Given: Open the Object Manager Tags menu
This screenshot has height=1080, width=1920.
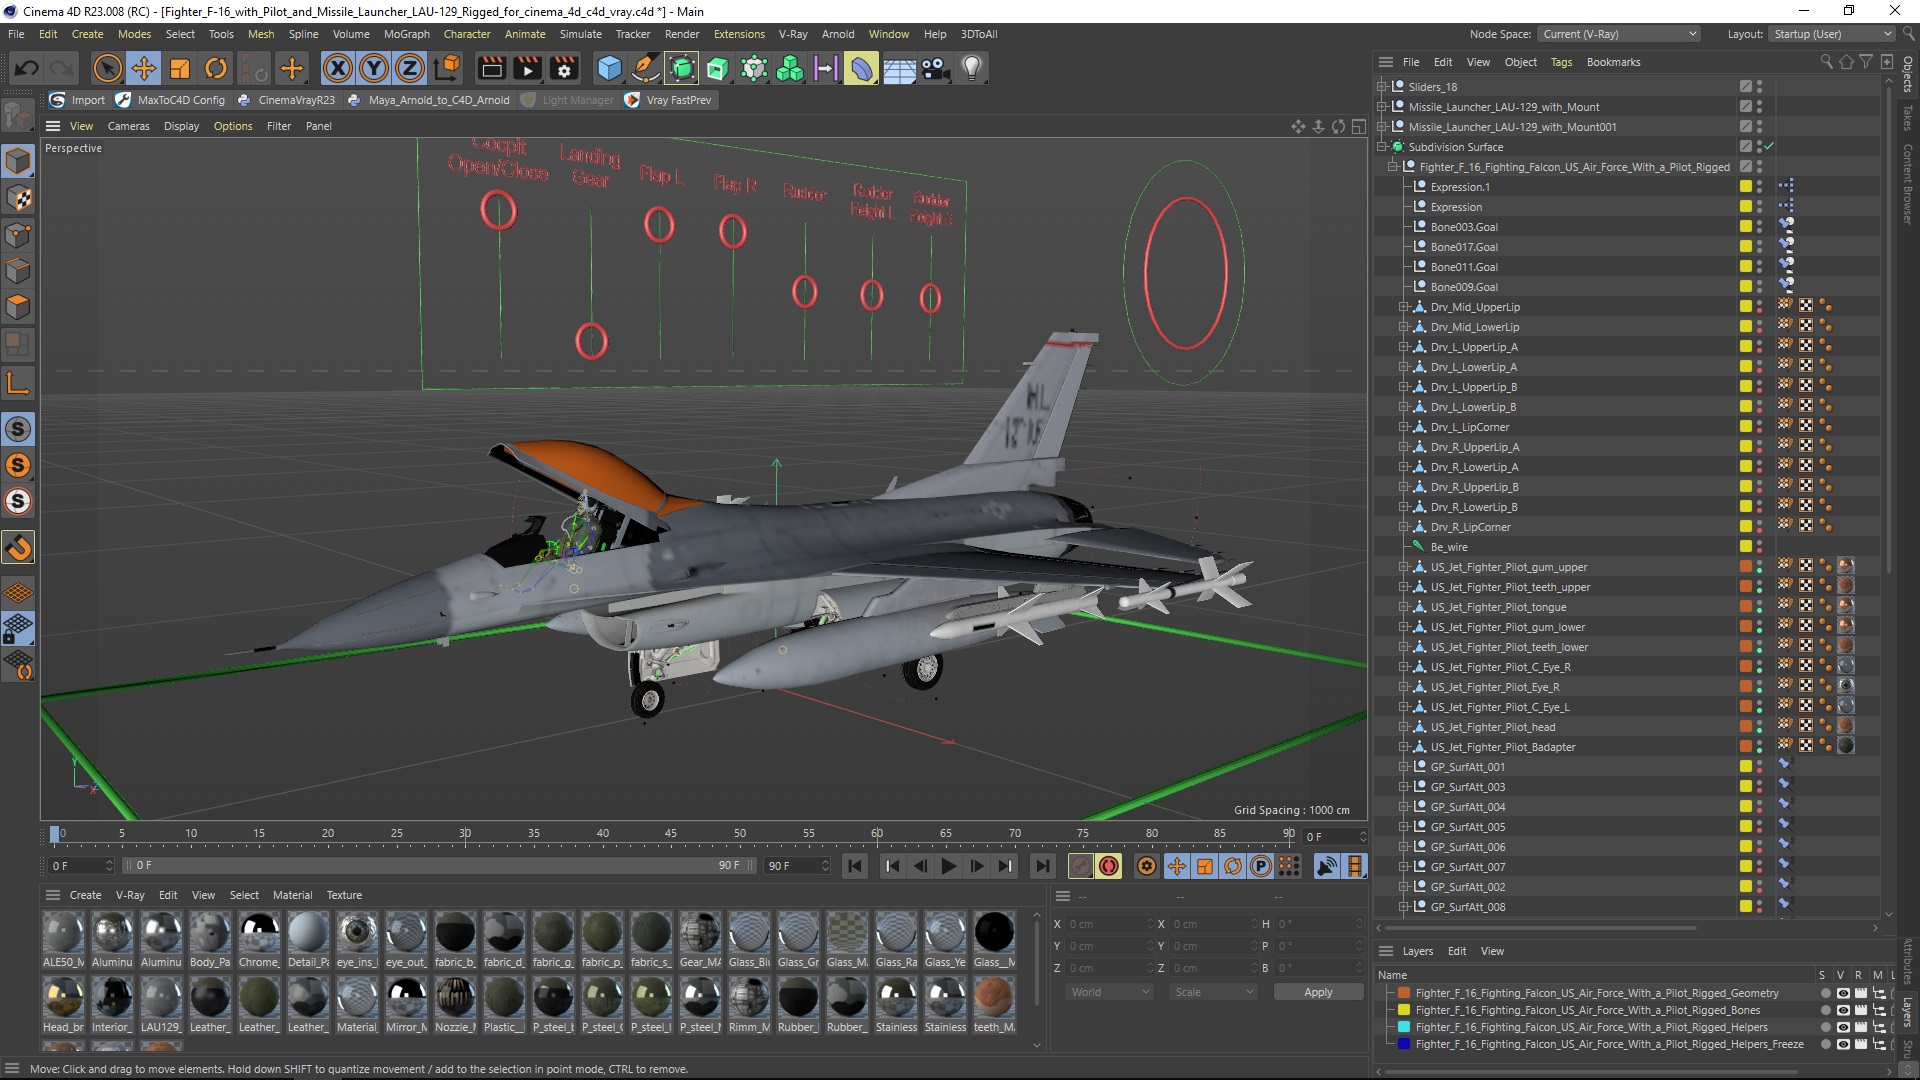Looking at the screenshot, I should tap(1561, 62).
